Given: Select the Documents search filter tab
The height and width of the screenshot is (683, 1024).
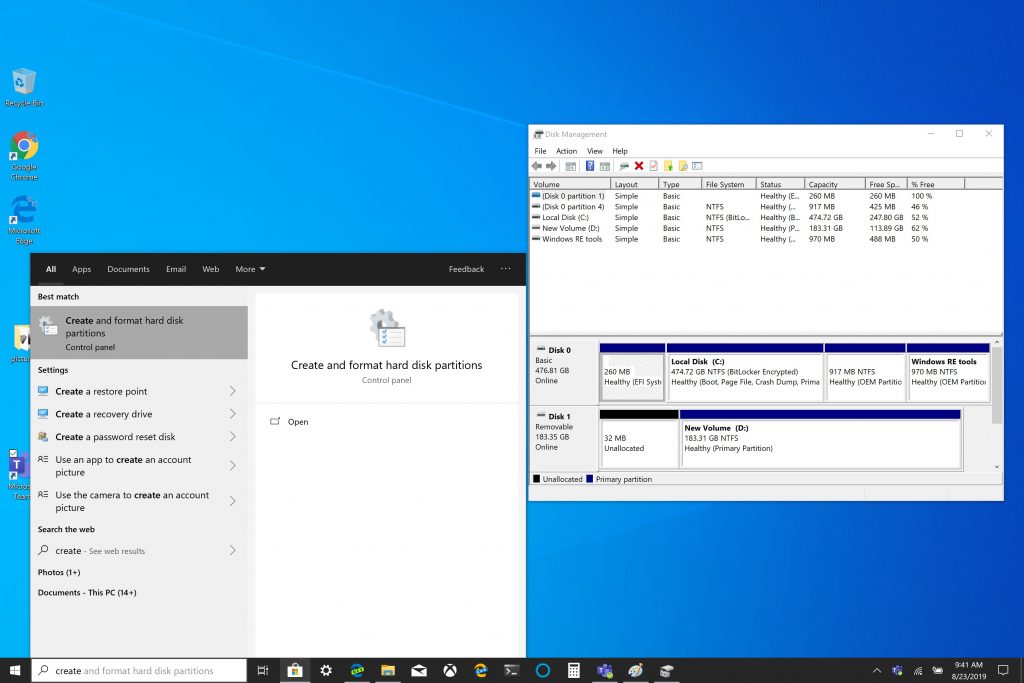Looking at the screenshot, I should tap(128, 269).
